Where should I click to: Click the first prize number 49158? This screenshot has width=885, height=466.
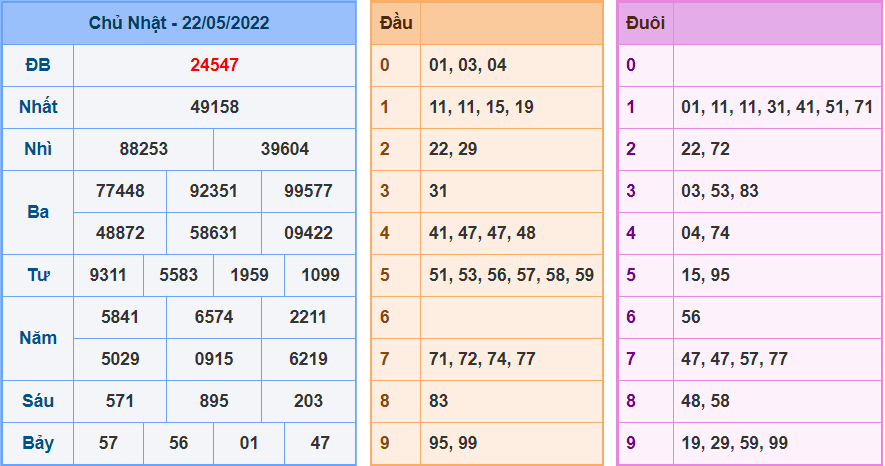(x=214, y=107)
